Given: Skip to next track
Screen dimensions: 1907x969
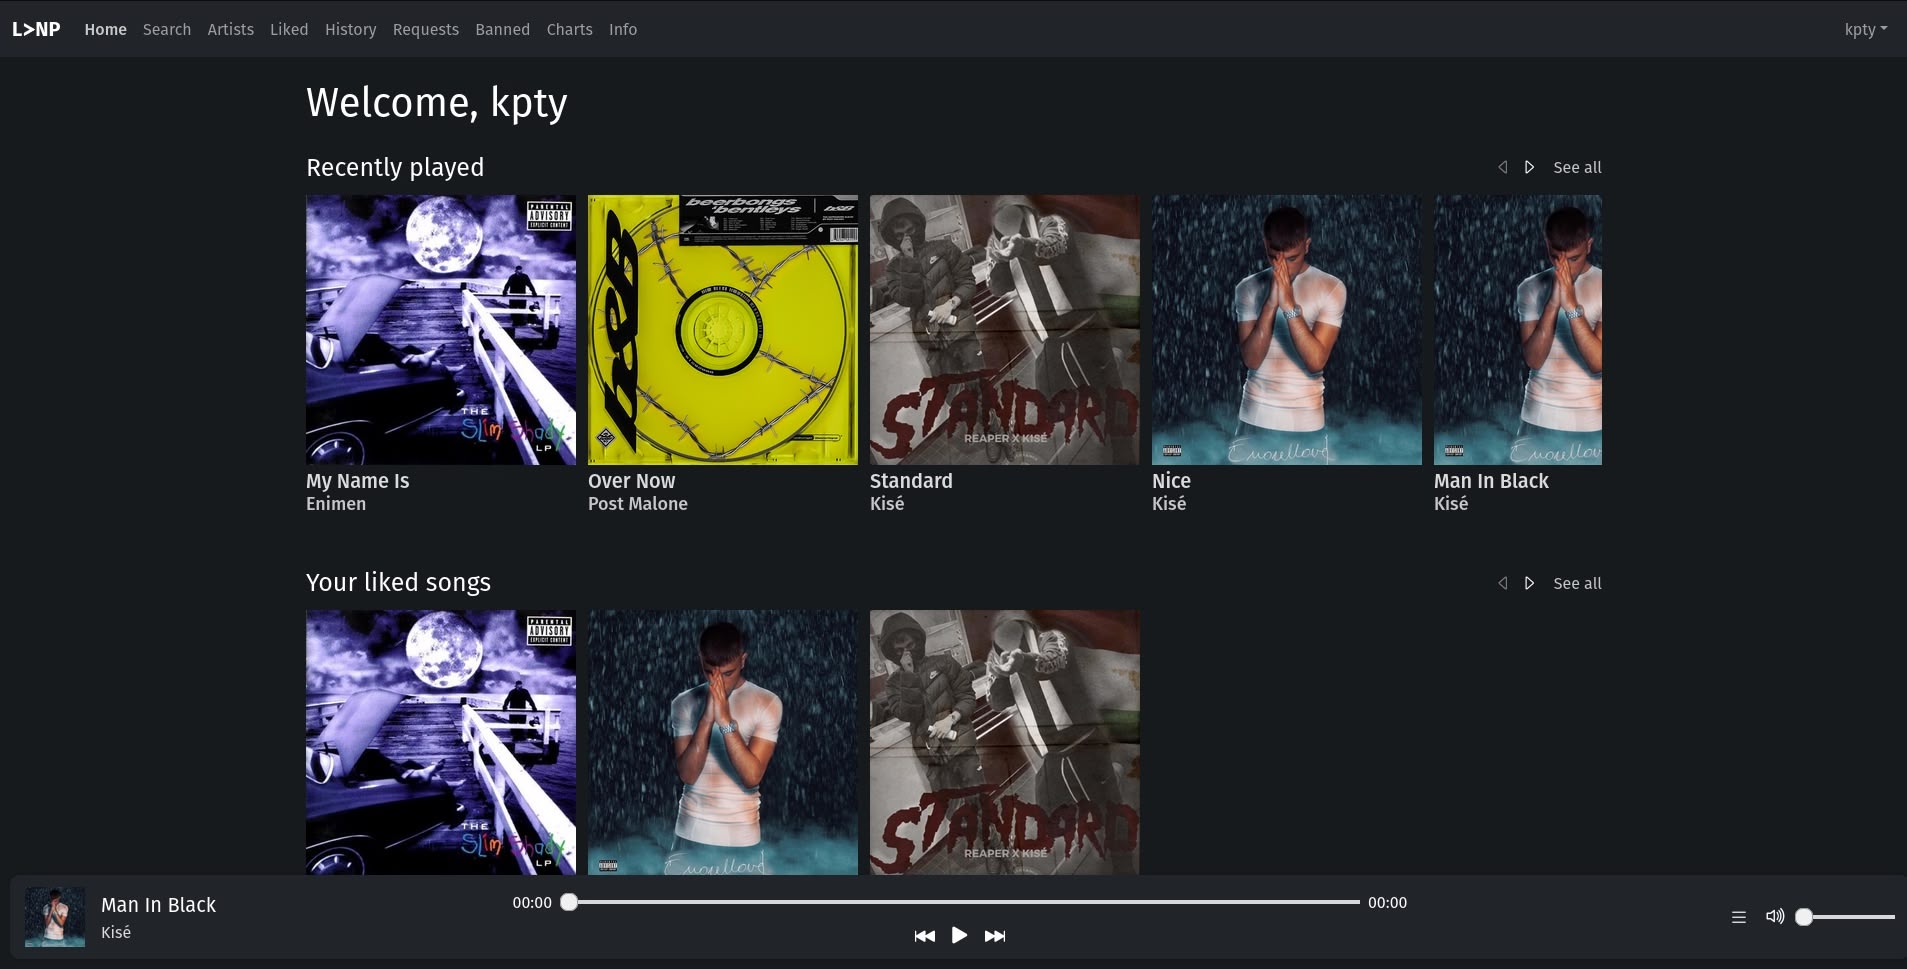Looking at the screenshot, I should click(995, 936).
